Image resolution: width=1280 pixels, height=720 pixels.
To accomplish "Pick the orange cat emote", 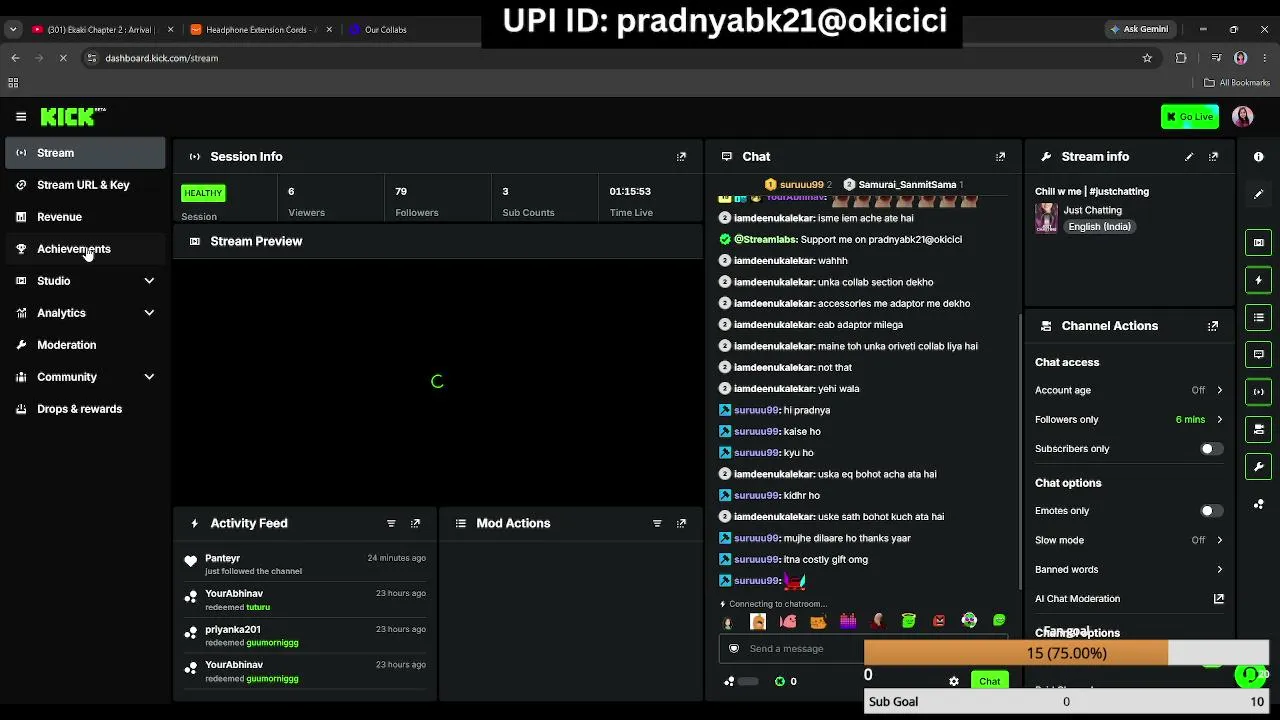I will [818, 621].
